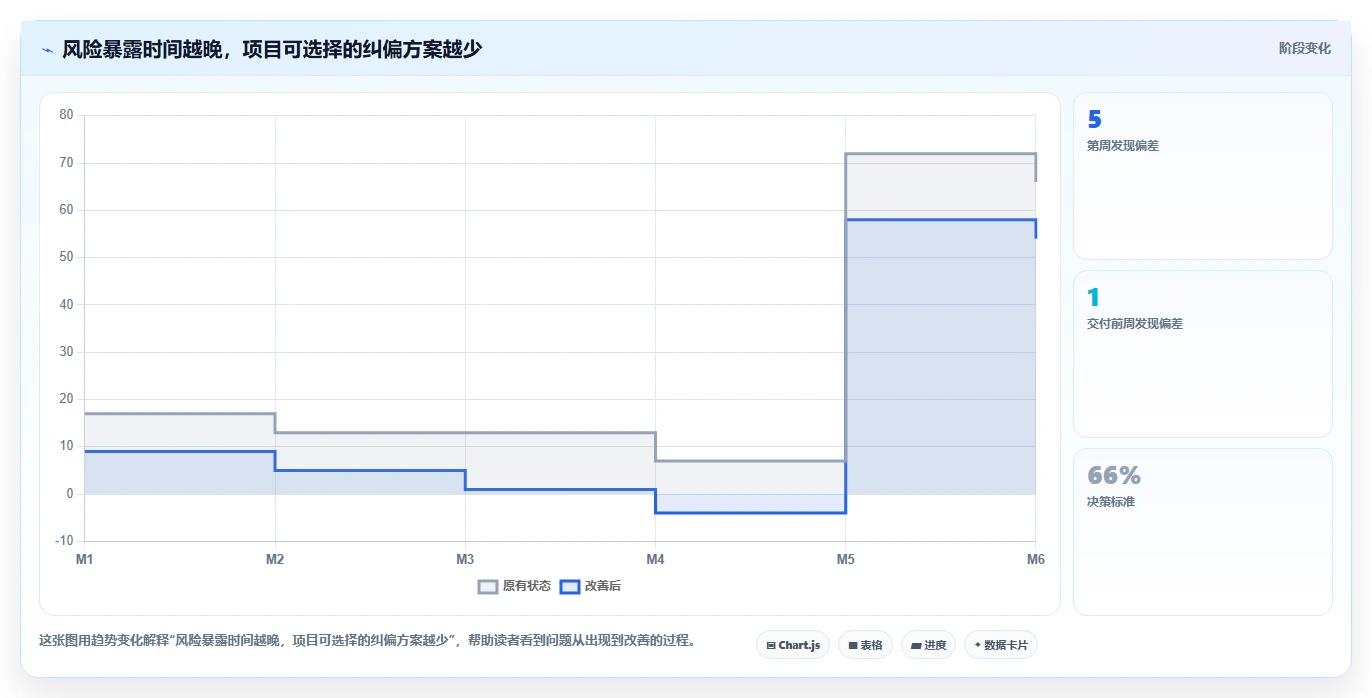This screenshot has height=698, width=1372.
Task: Click the -10 y-axis label
Action: coord(64,541)
